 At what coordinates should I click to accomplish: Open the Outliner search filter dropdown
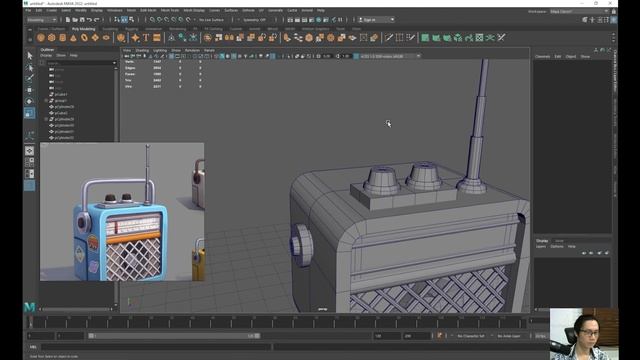point(114,63)
